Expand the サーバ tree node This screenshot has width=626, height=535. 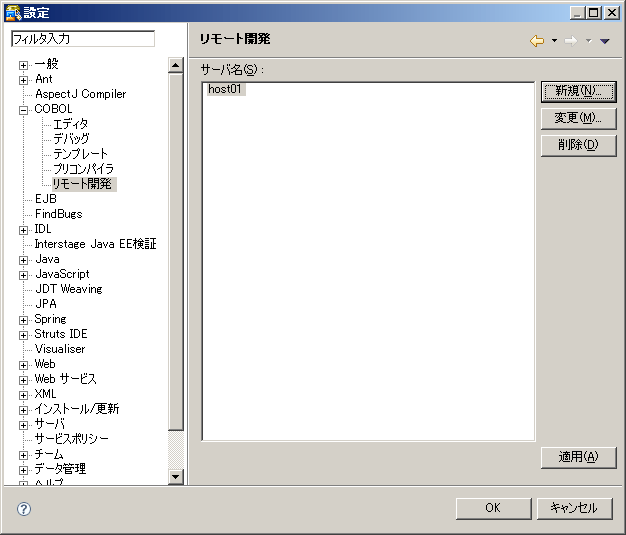point(24,425)
